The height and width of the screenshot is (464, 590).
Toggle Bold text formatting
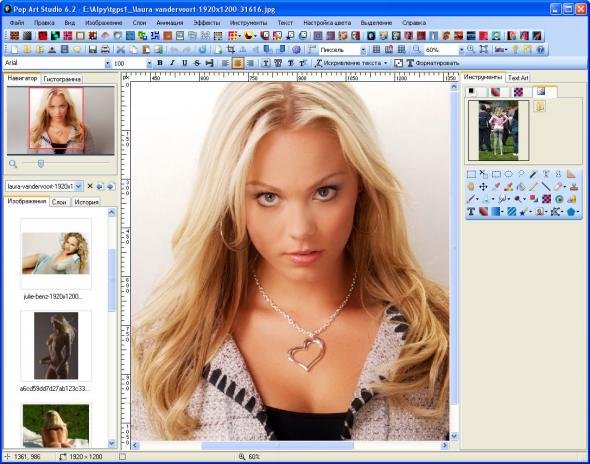pos(160,63)
